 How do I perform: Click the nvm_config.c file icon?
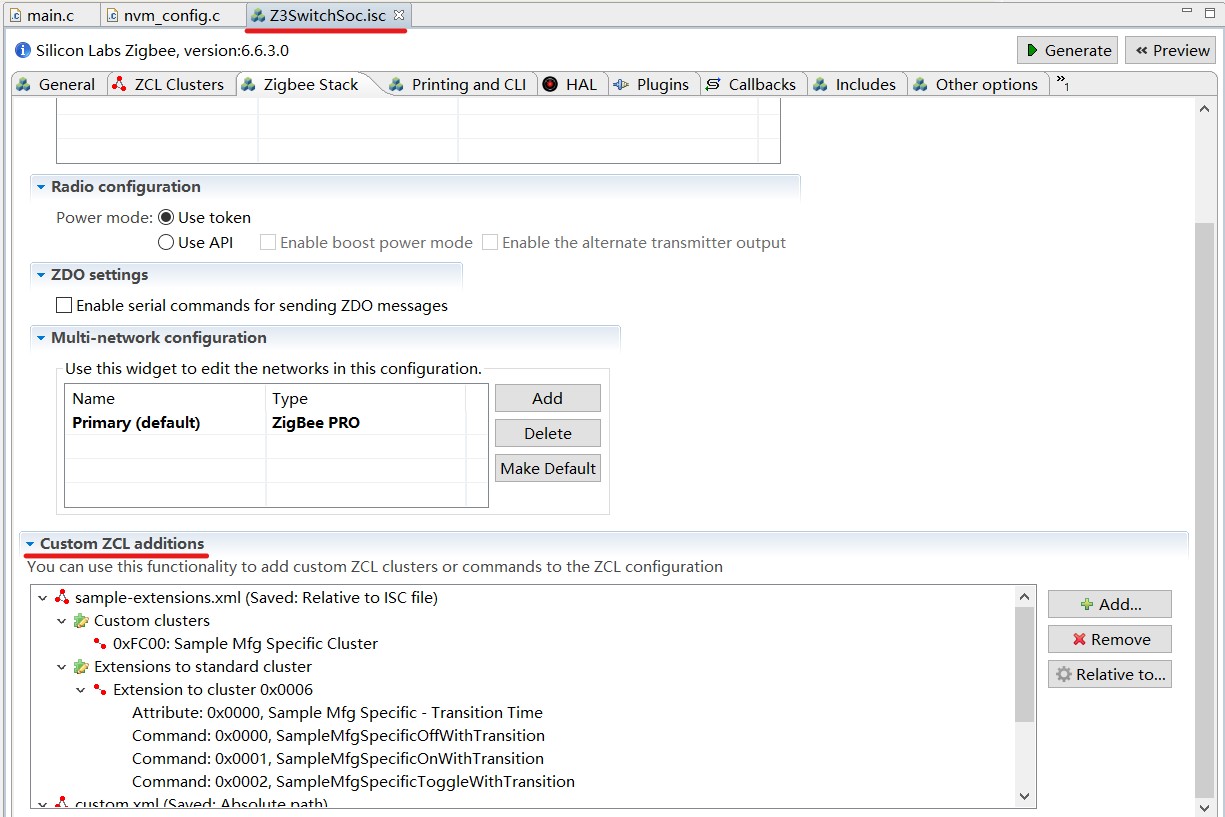point(112,15)
